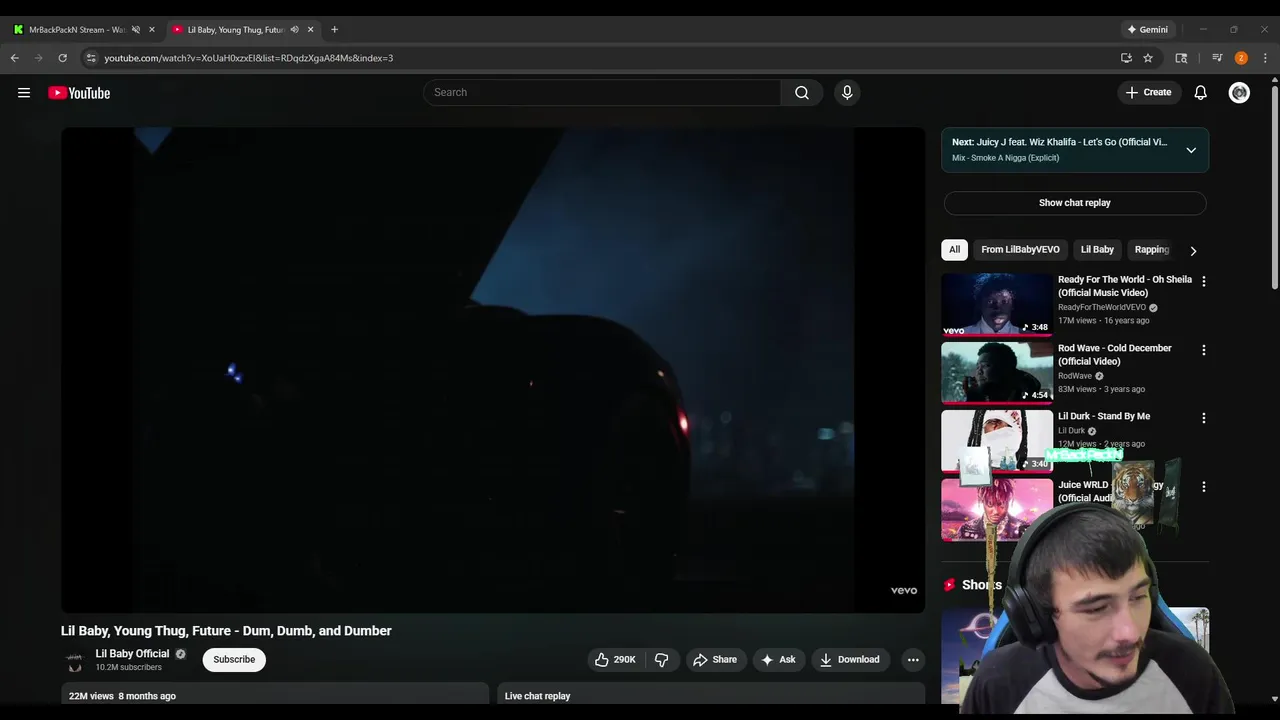The image size is (1280, 720).
Task: Click the Share button
Action: [715, 659]
